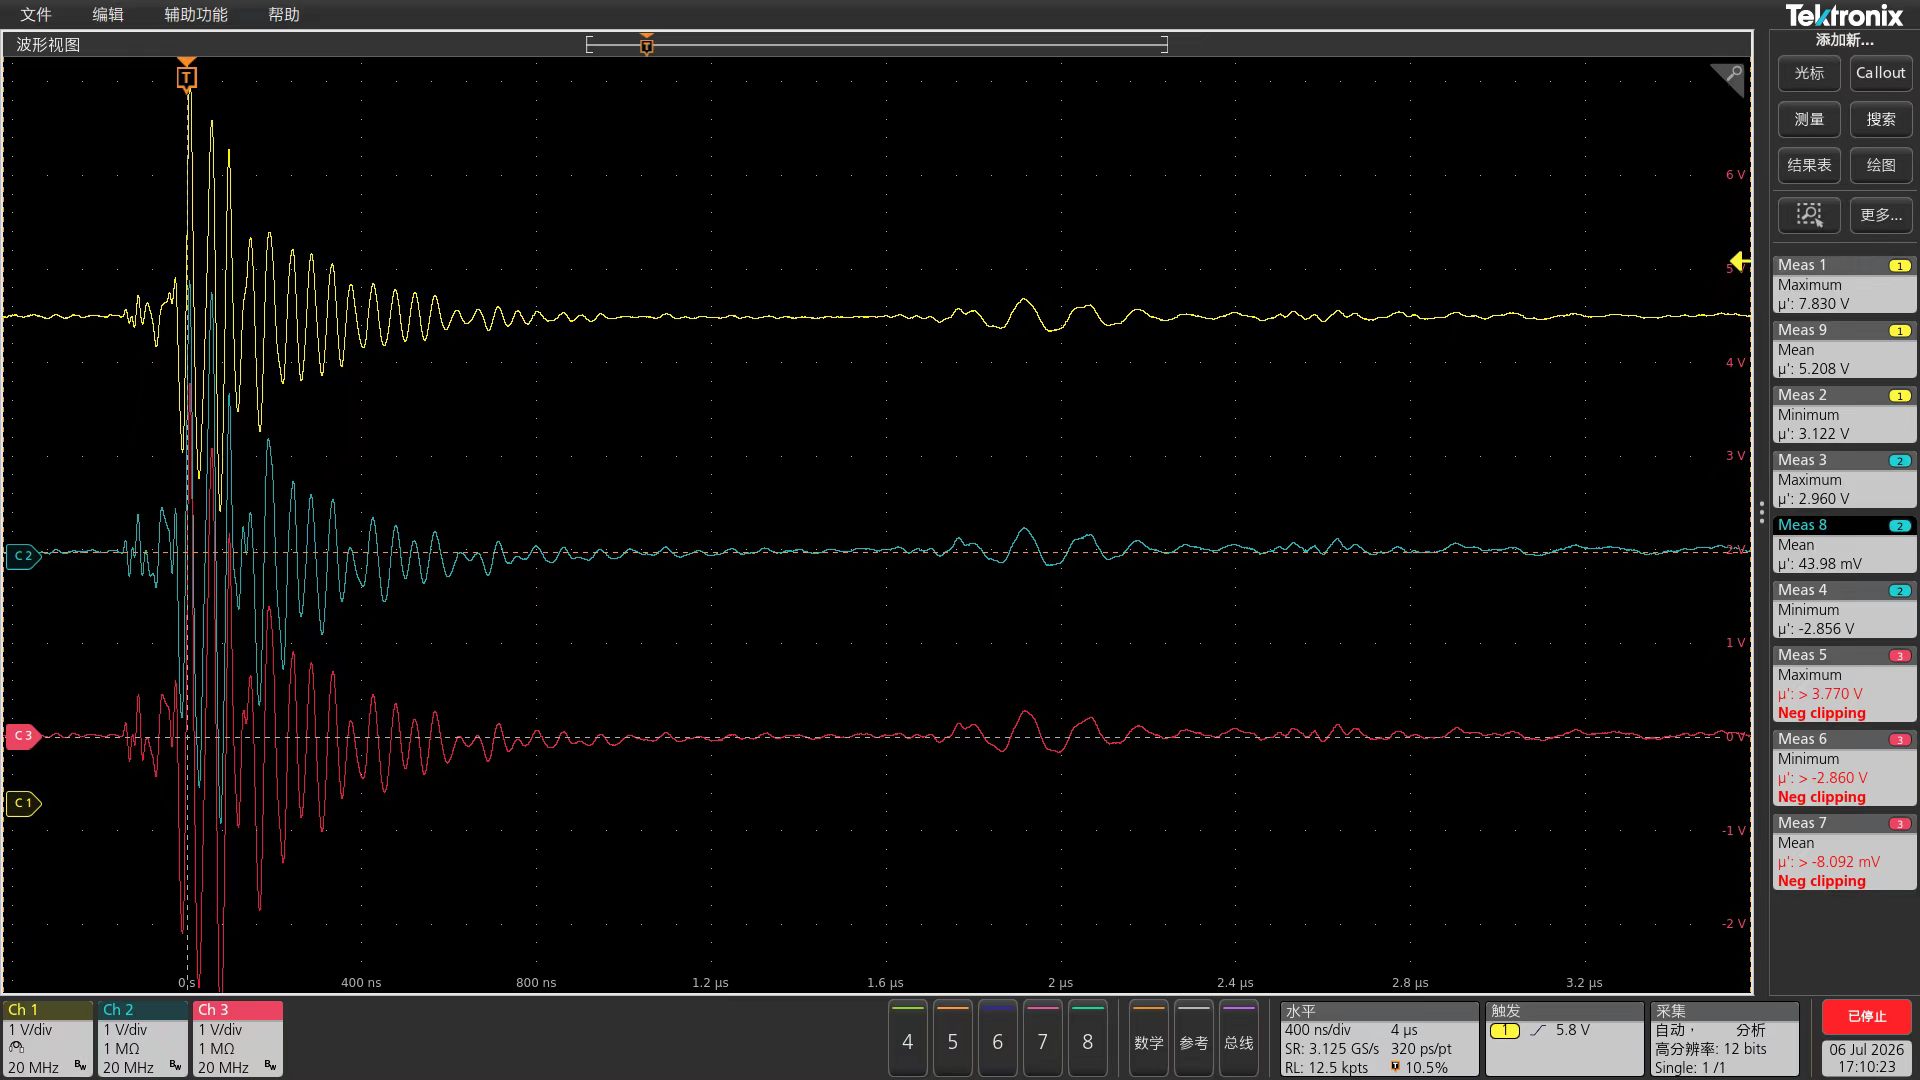Open the Ch 2 settings badge
This screenshot has height=1080, width=1920.
(x=143, y=1039)
